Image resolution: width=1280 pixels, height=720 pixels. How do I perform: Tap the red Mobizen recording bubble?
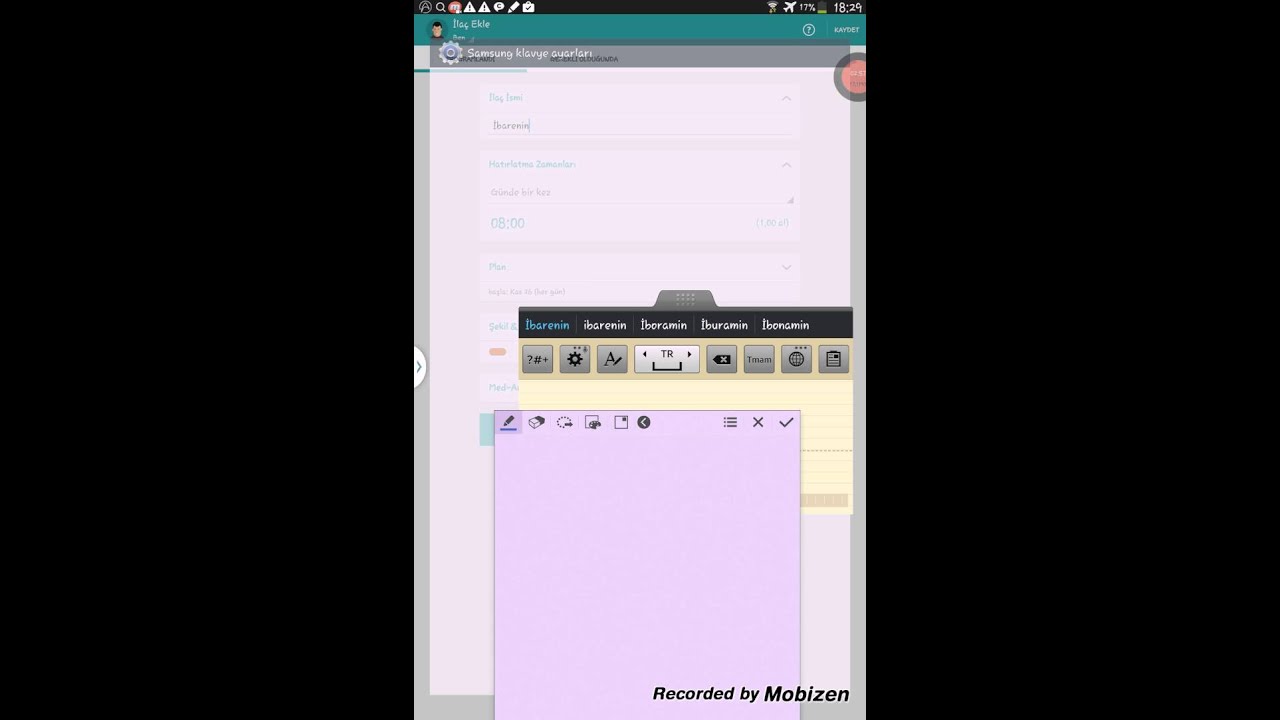coord(853,76)
